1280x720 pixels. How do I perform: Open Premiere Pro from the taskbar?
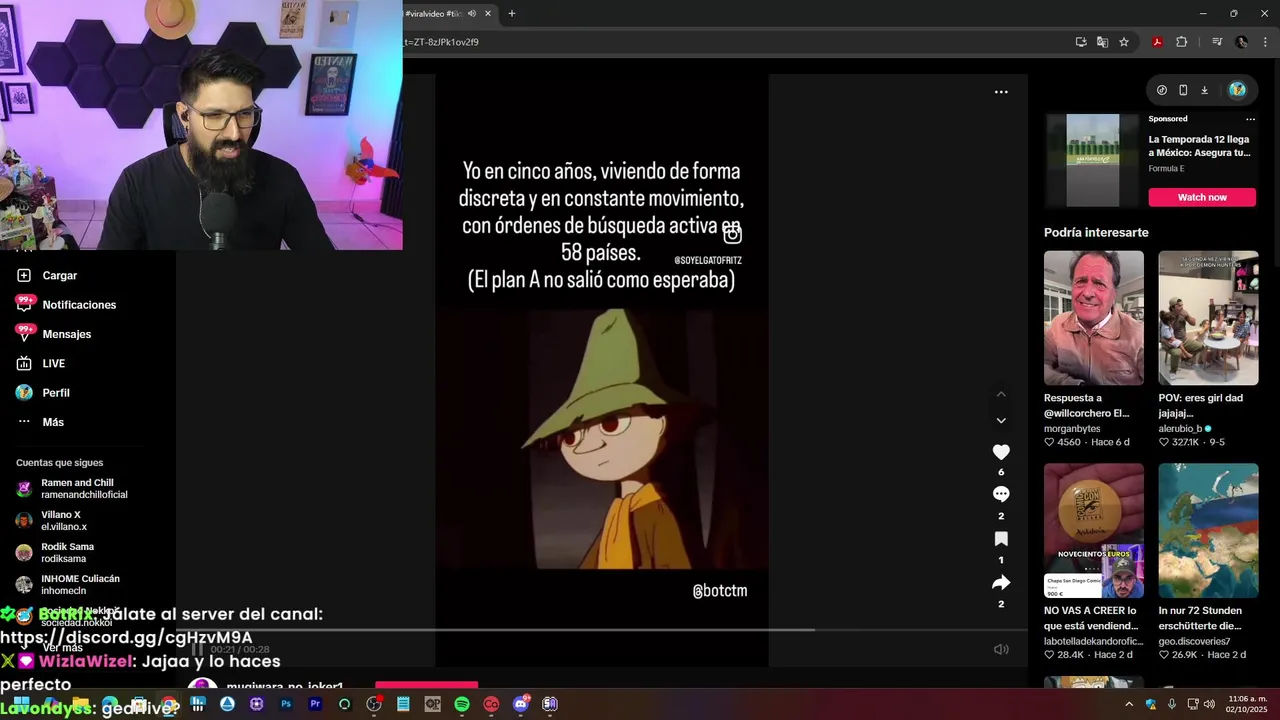[x=315, y=704]
